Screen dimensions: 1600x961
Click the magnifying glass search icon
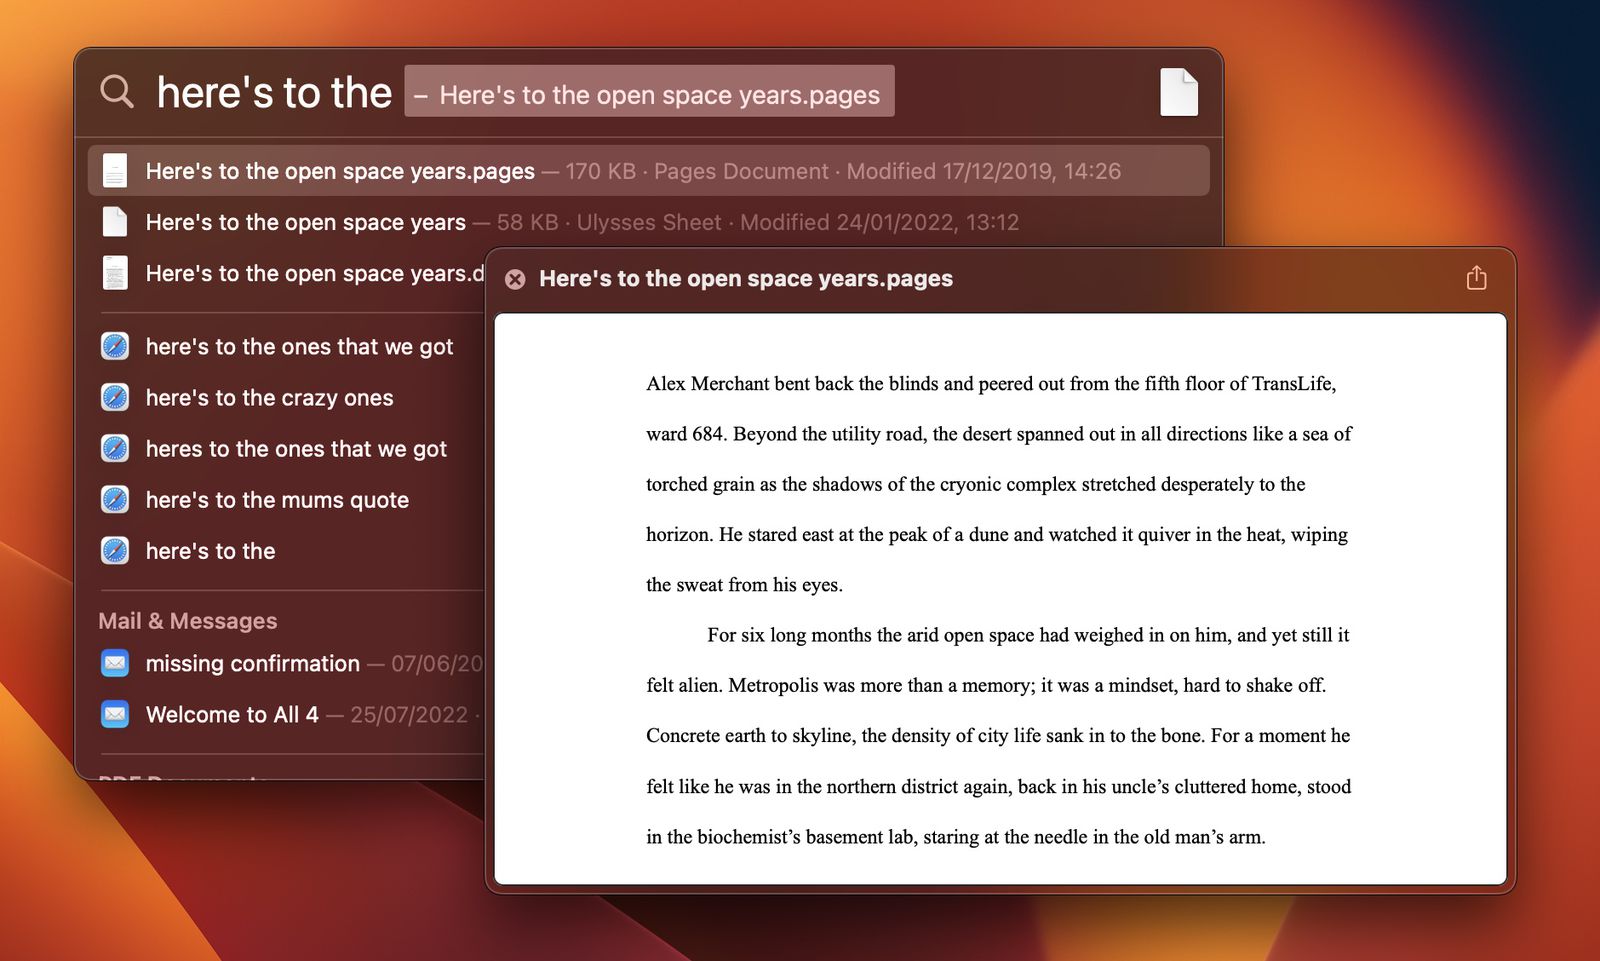(x=117, y=91)
